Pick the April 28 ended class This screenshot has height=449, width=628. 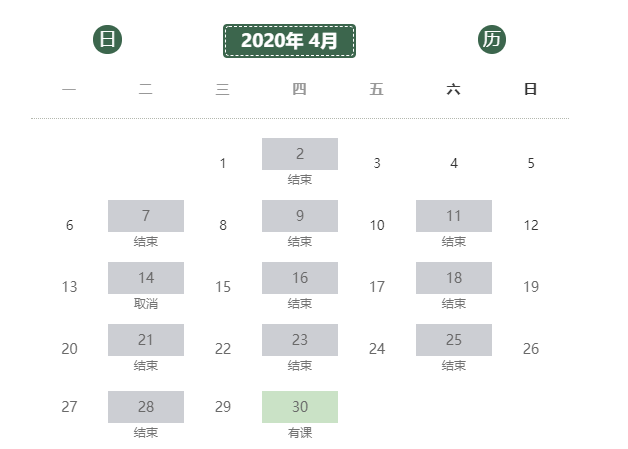coord(146,407)
